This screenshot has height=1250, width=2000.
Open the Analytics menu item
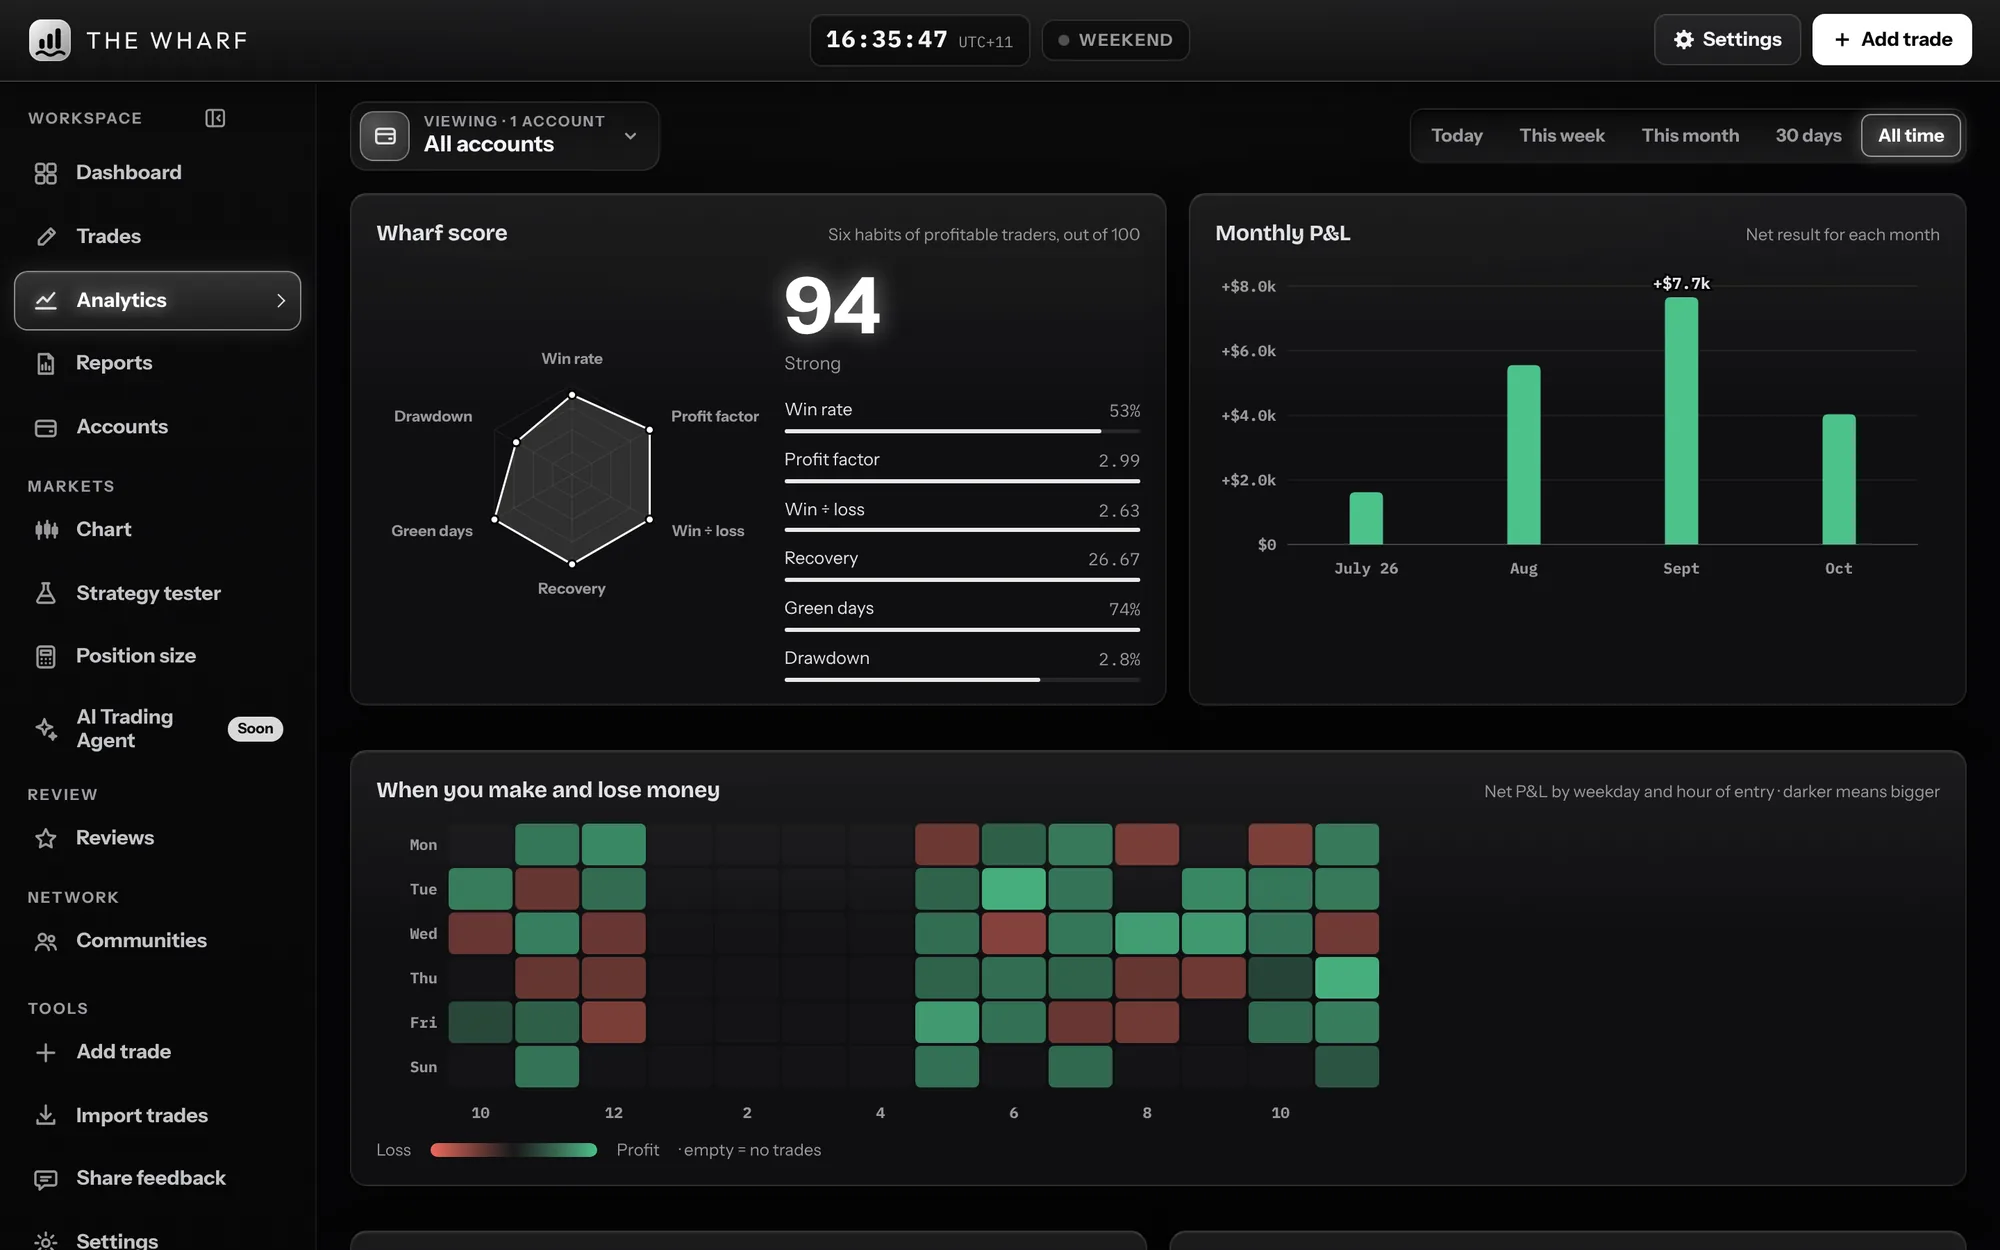[x=157, y=300]
